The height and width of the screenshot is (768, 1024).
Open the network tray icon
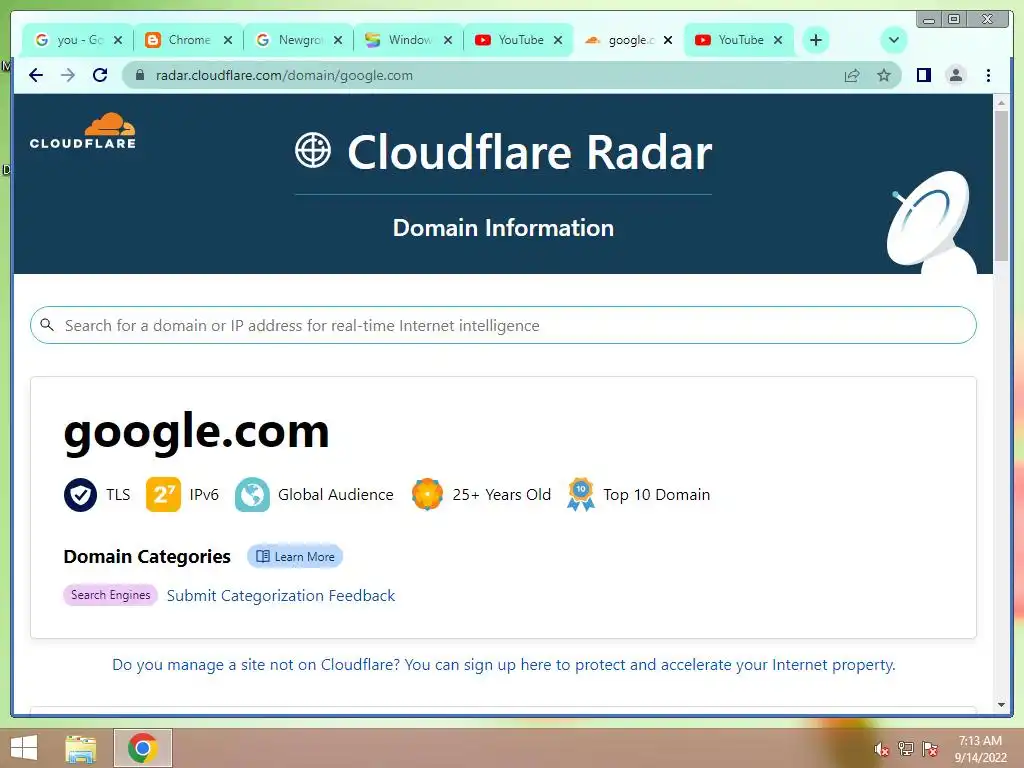906,749
